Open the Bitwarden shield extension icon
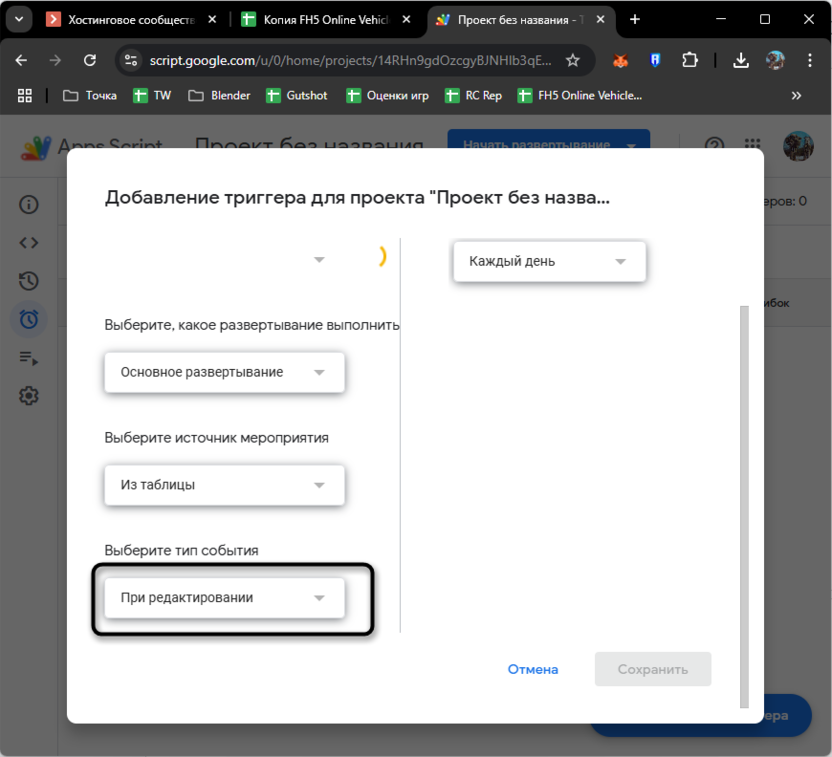This screenshot has height=757, width=832. [x=655, y=60]
